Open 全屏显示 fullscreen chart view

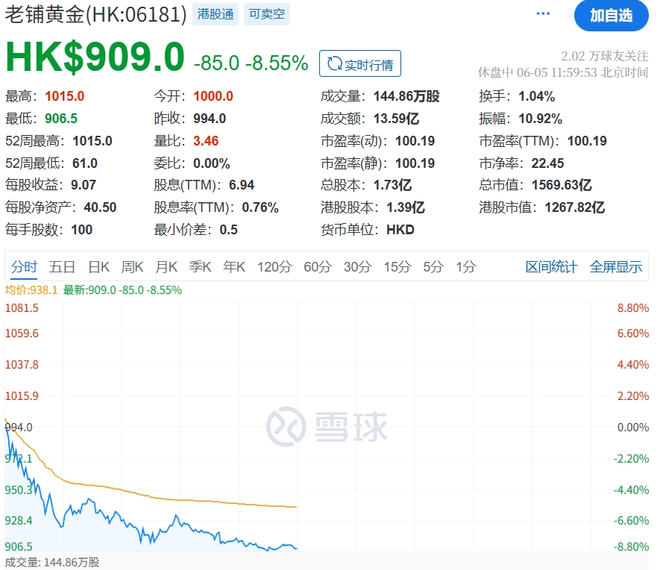615,266
